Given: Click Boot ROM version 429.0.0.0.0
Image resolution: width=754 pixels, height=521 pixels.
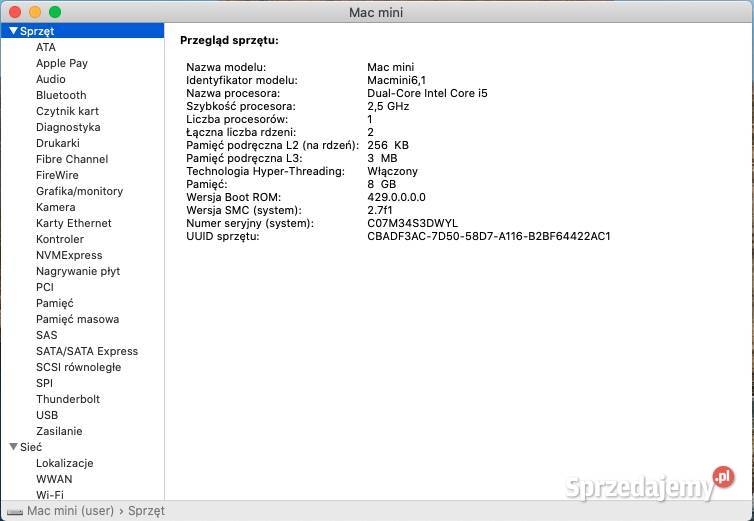Looking at the screenshot, I should tap(396, 197).
